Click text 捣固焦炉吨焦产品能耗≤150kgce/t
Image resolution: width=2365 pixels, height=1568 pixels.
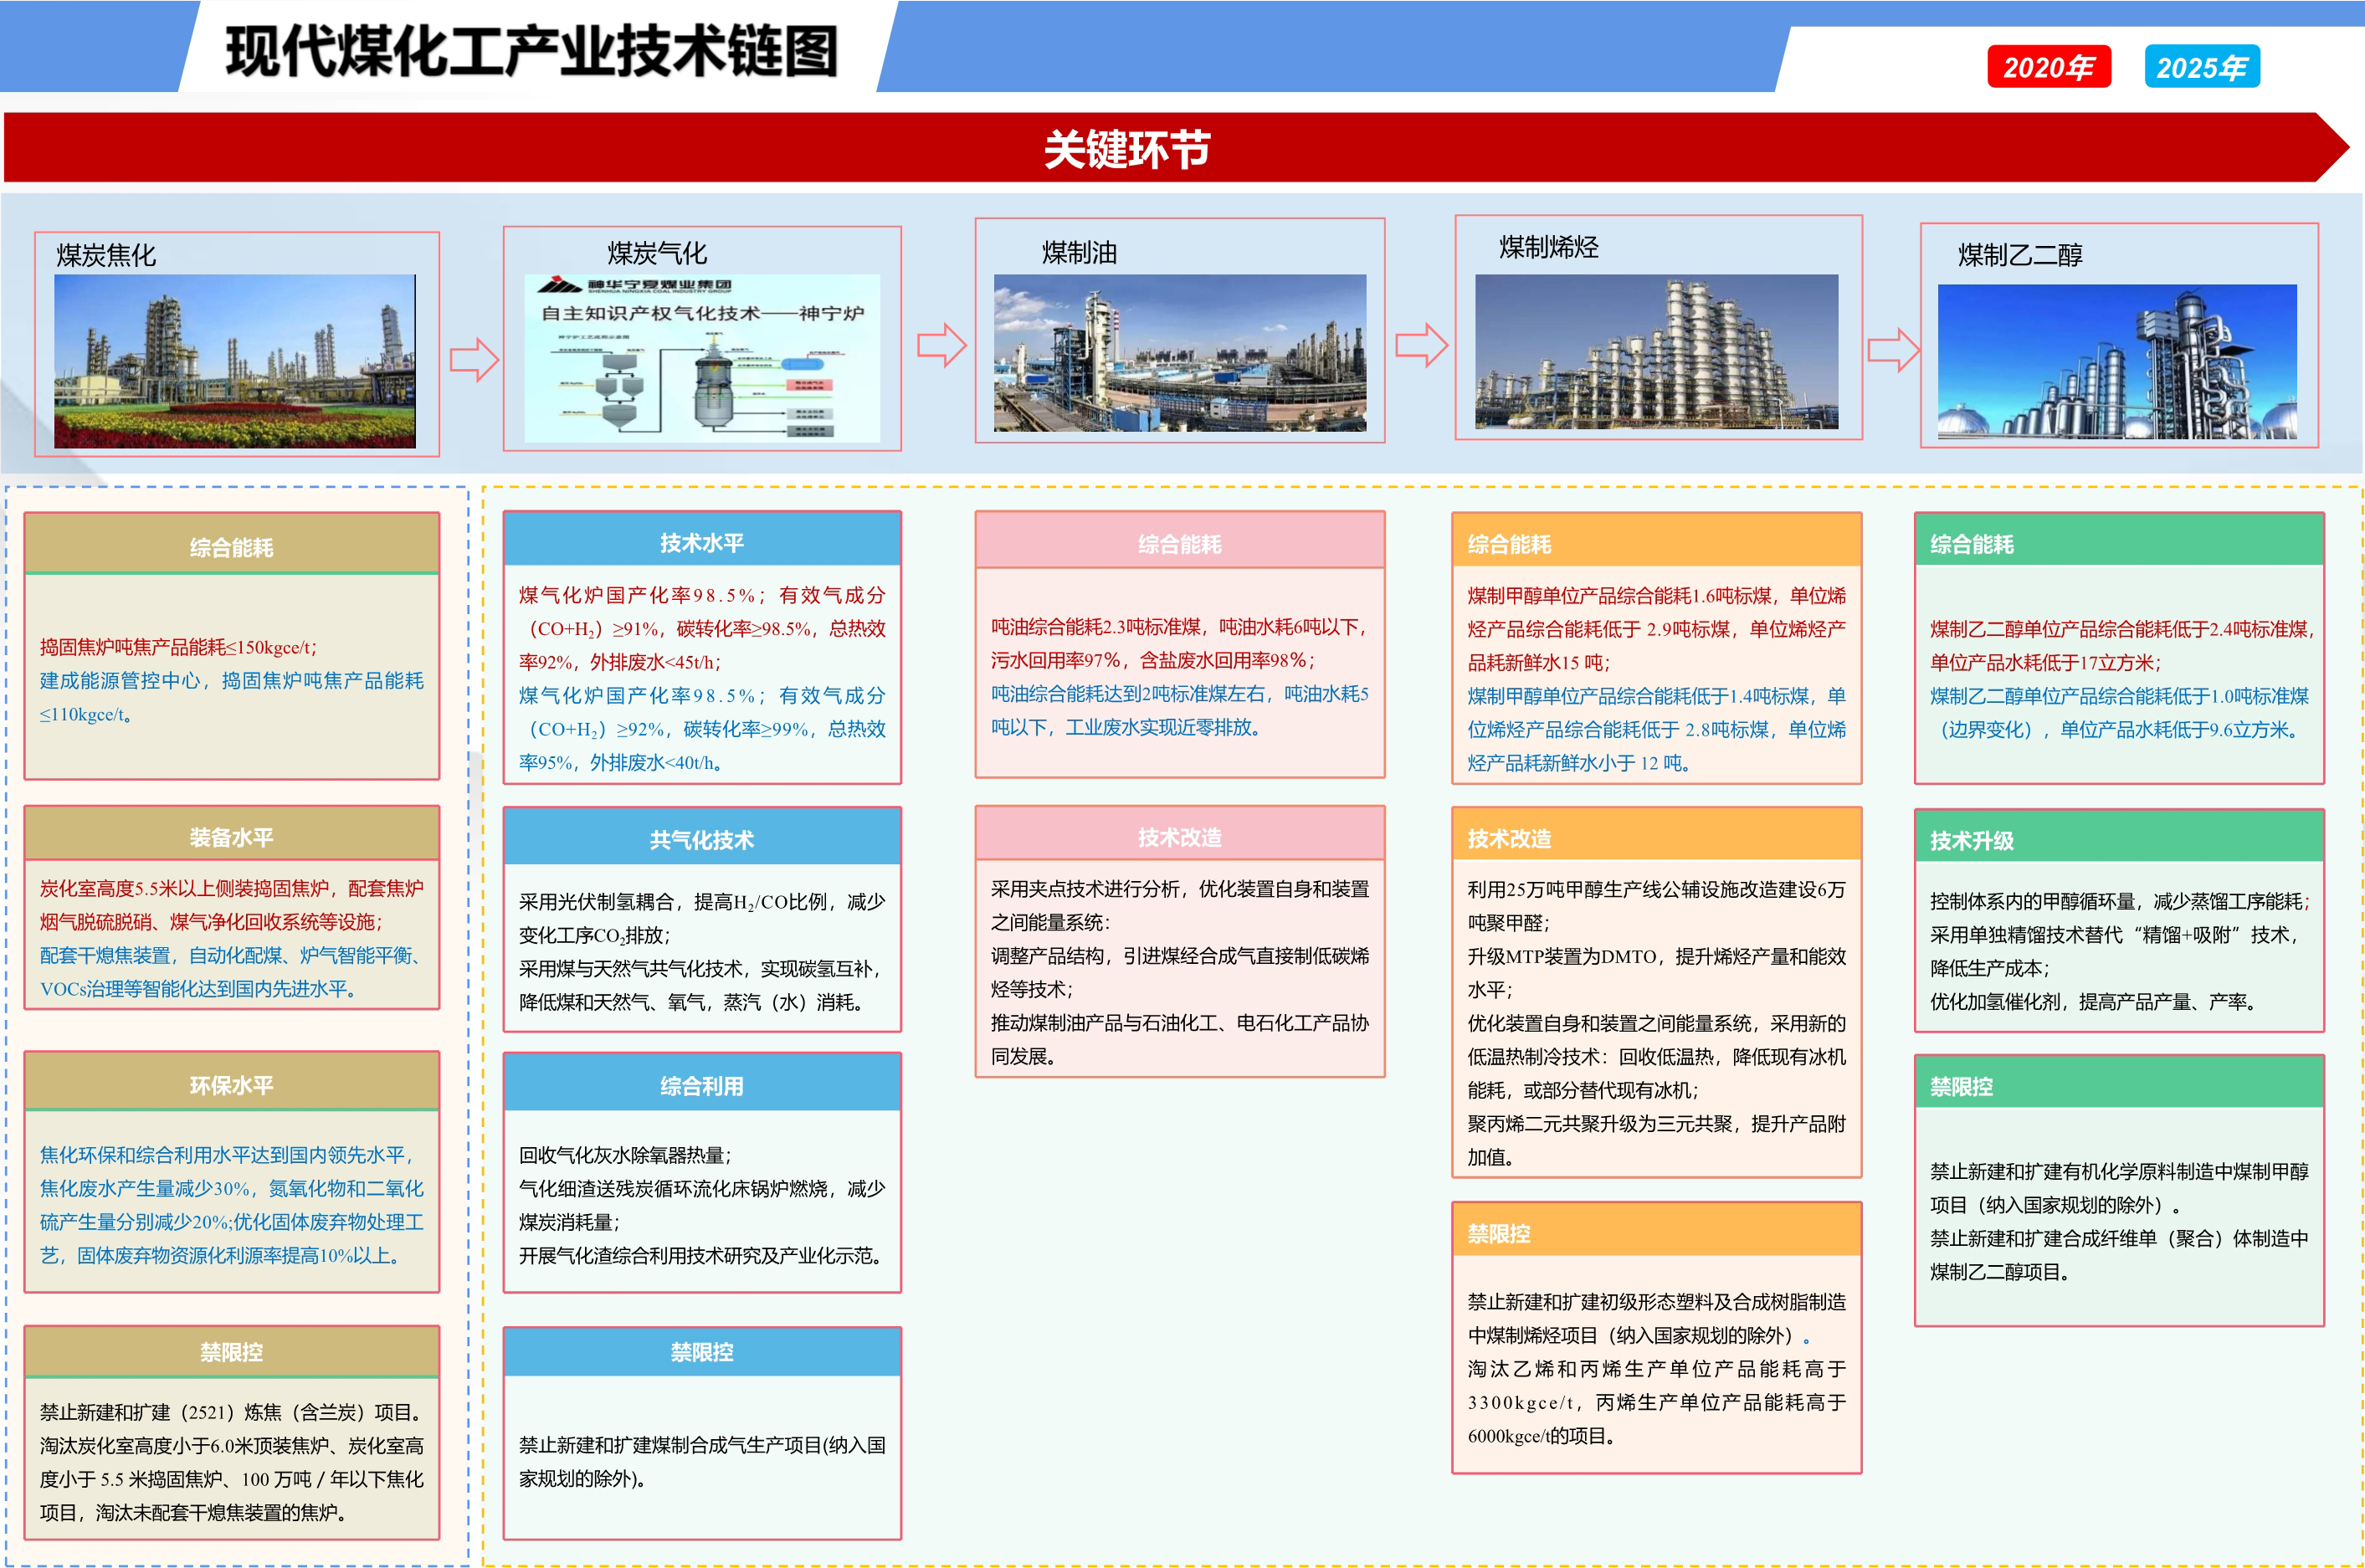point(175,647)
